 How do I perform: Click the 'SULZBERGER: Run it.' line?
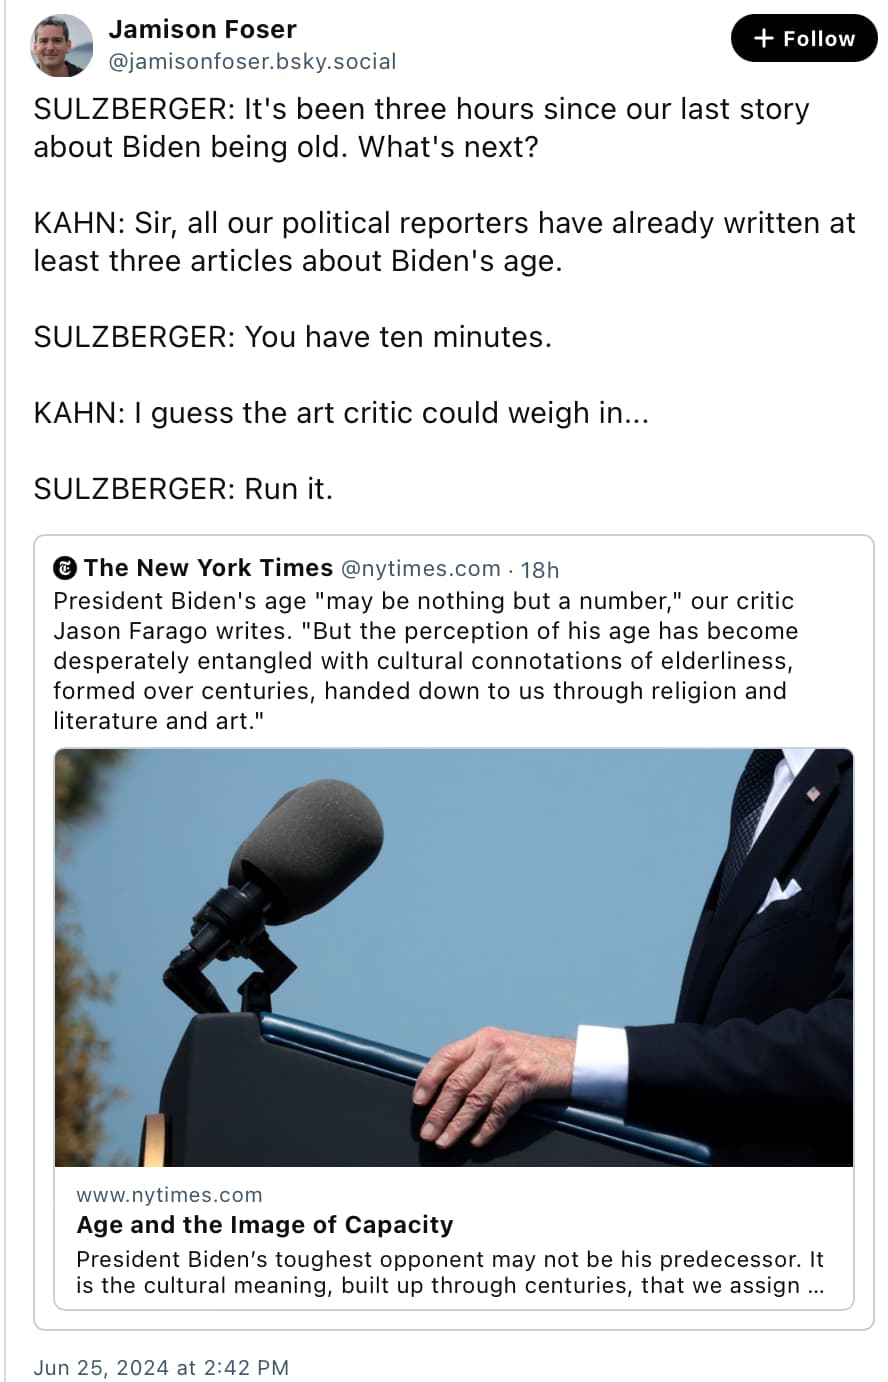[183, 489]
